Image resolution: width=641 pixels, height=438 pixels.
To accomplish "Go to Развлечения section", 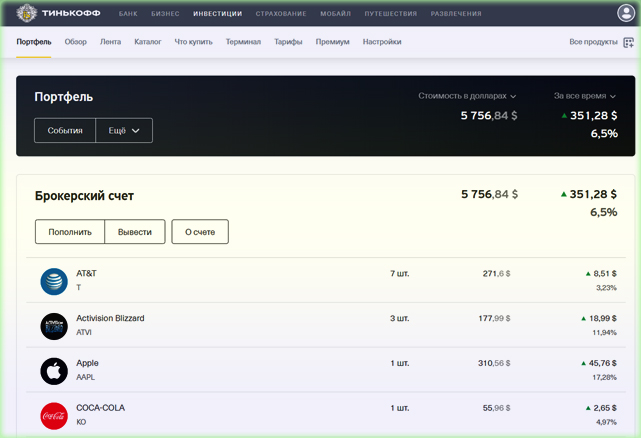I will pyautogui.click(x=456, y=13).
